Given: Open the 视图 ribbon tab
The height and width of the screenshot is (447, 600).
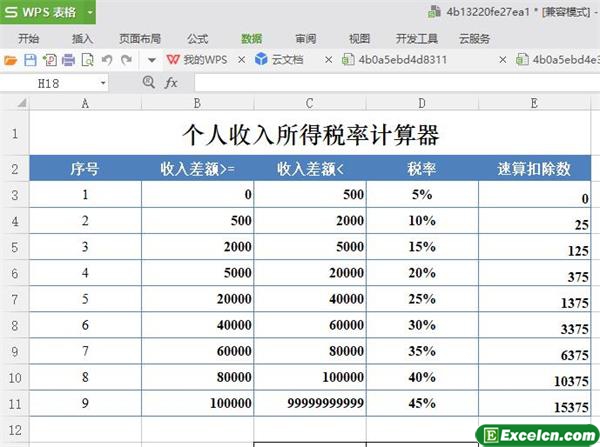Looking at the screenshot, I should point(359,39).
